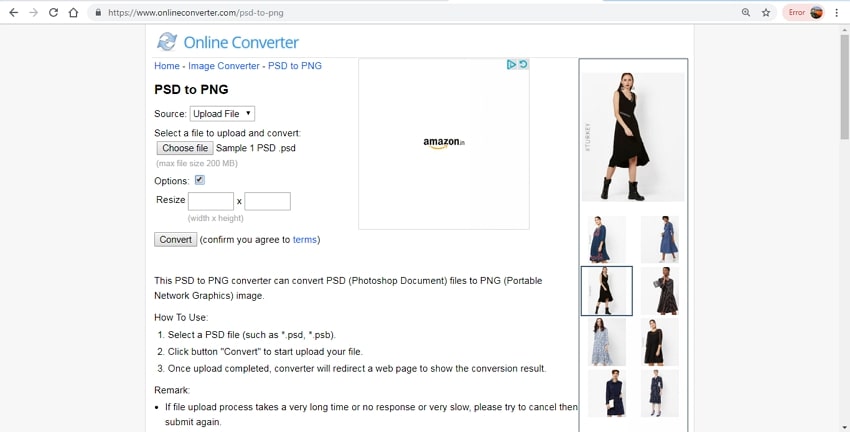Open the Source Upload File dropdown
The width and height of the screenshot is (850, 432).
222,113
